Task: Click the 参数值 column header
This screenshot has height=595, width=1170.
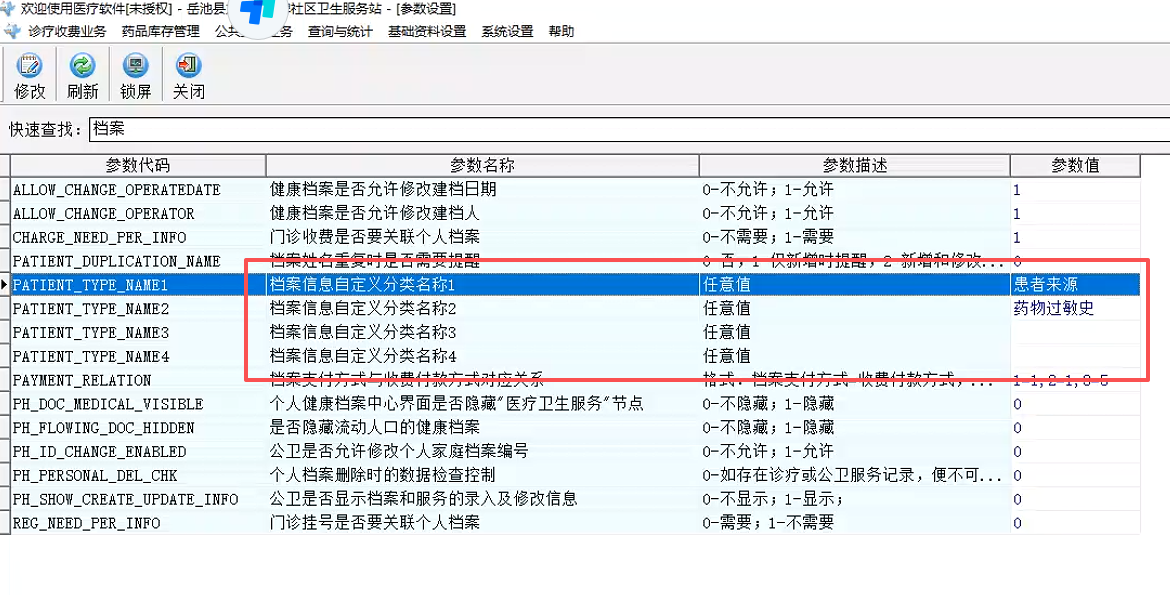Action: point(1075,166)
